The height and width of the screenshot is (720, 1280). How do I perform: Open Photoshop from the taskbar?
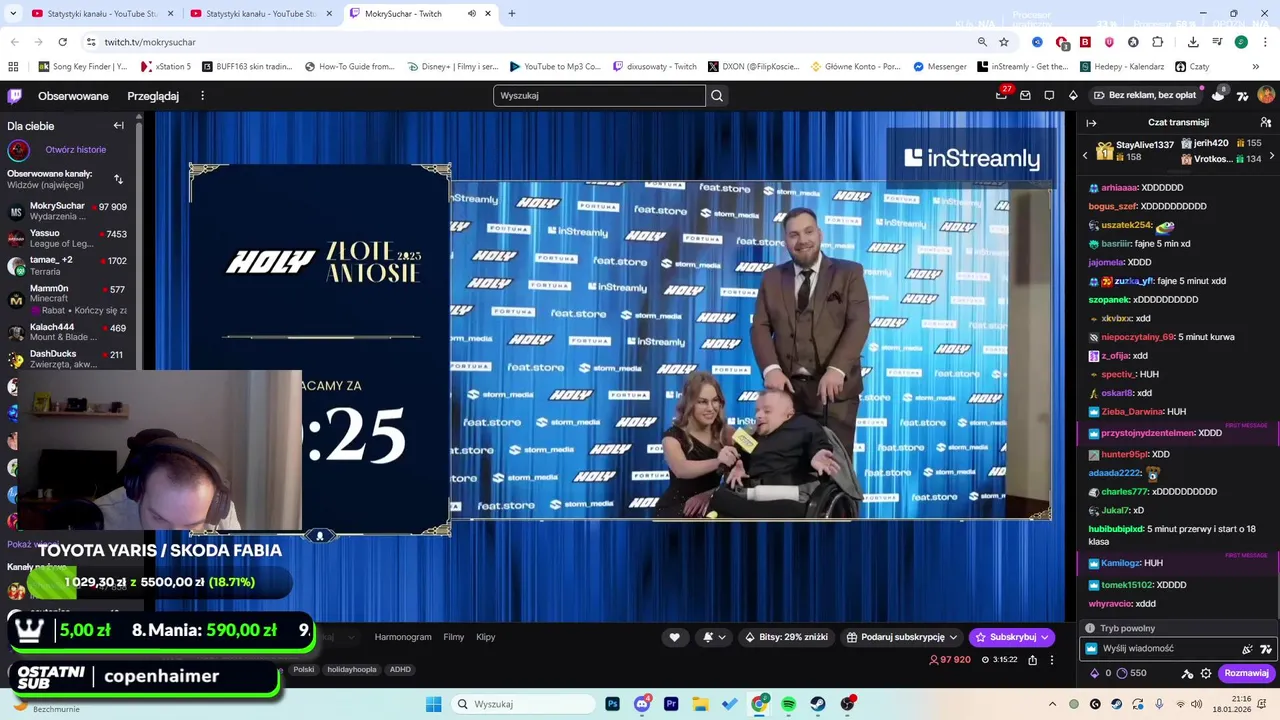[612, 704]
